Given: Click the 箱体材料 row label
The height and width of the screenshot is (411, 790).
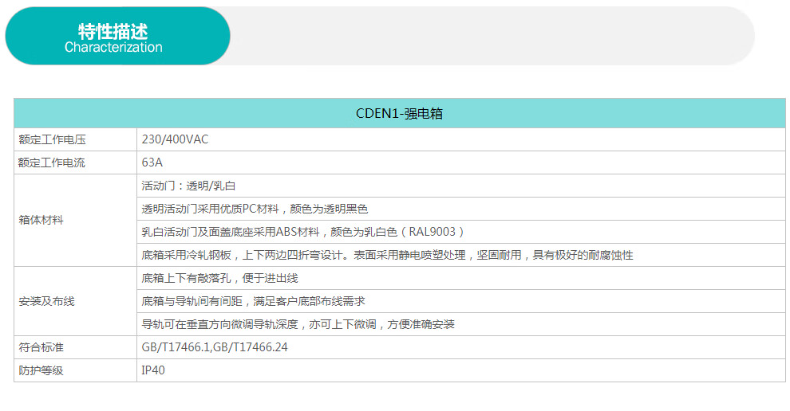Looking at the screenshot, I should click(40, 219).
